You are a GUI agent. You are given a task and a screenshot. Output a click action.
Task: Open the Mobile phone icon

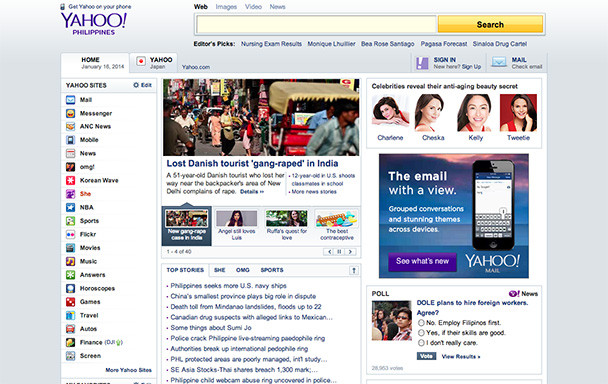click(x=70, y=140)
